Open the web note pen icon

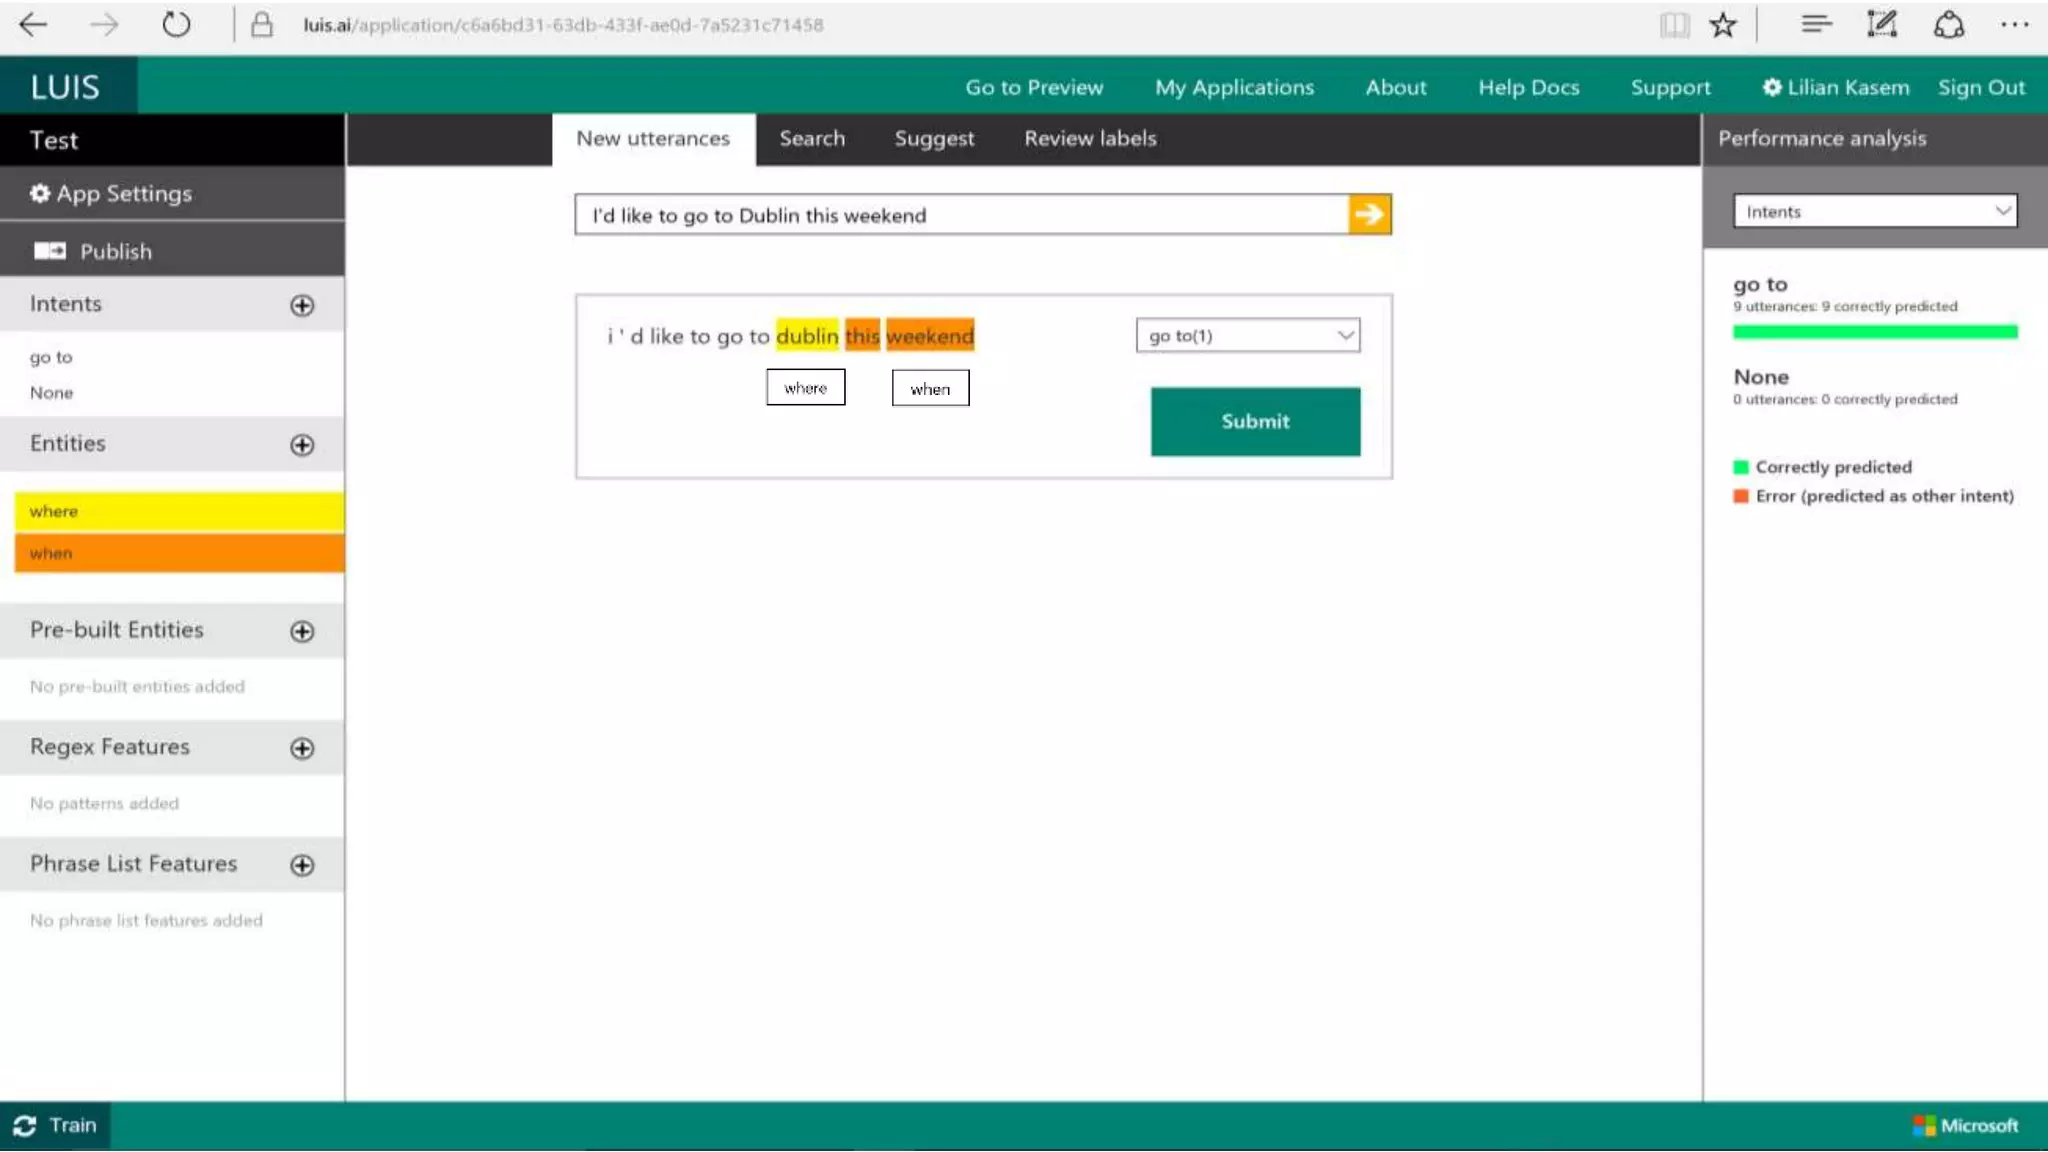1881,25
